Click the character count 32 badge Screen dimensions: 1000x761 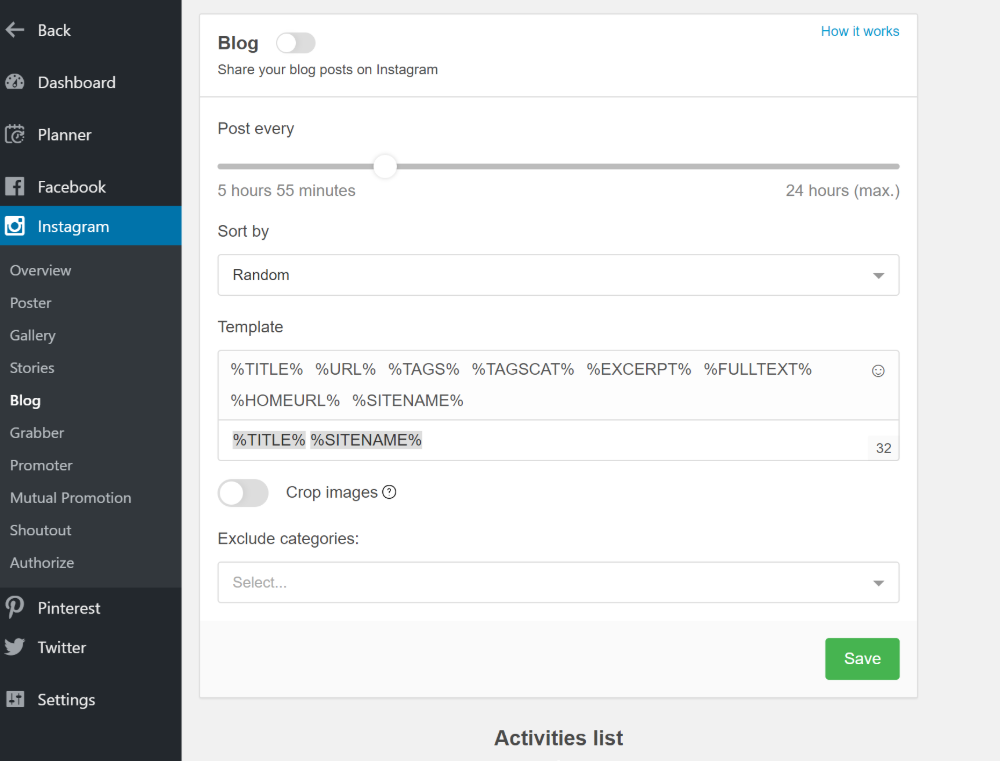click(x=883, y=448)
